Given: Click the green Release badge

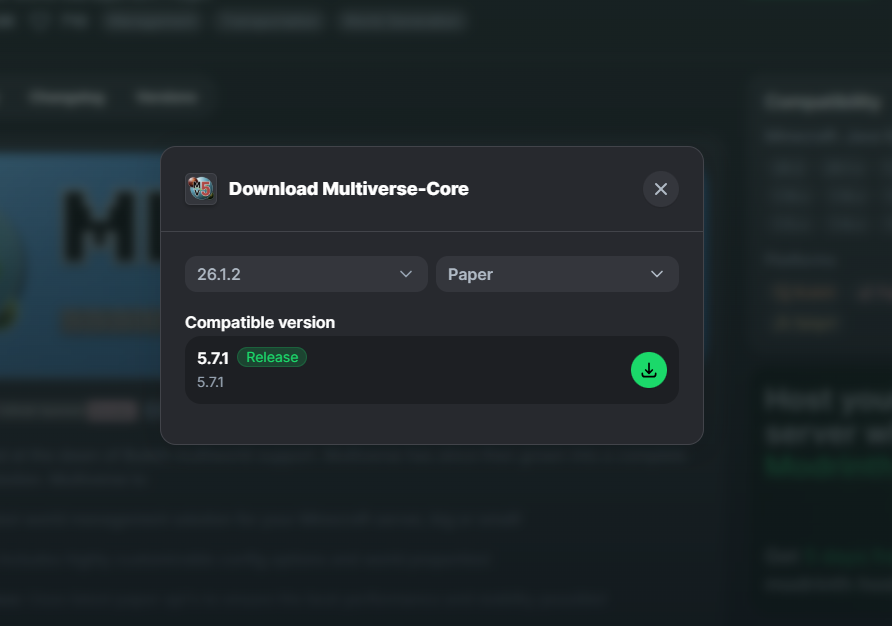Looking at the screenshot, I should click(272, 357).
